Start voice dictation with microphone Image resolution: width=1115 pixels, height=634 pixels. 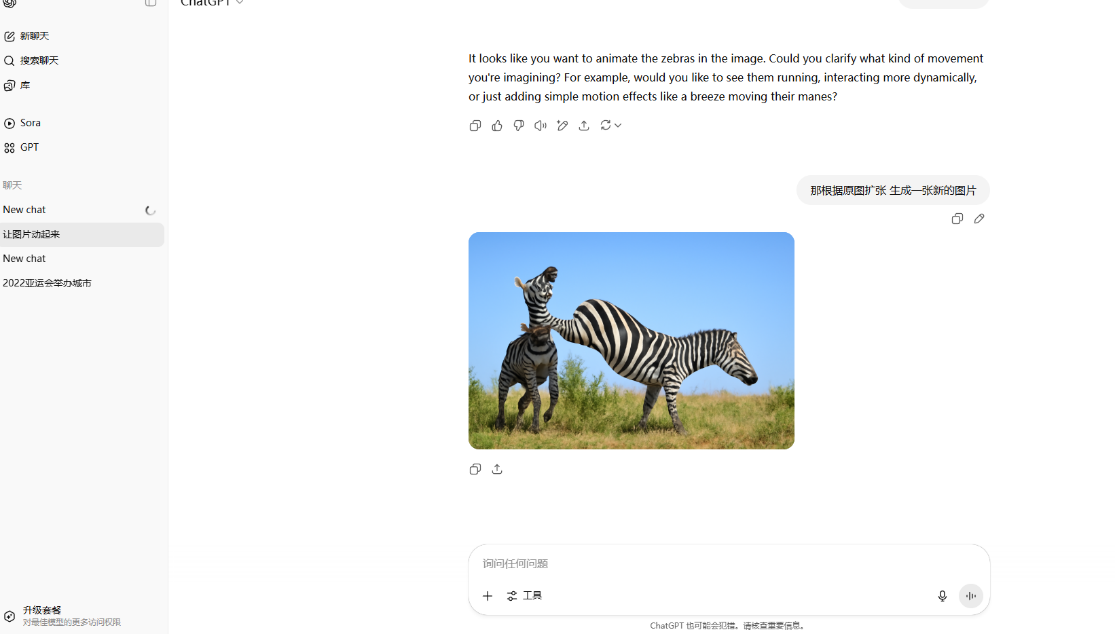tap(942, 596)
